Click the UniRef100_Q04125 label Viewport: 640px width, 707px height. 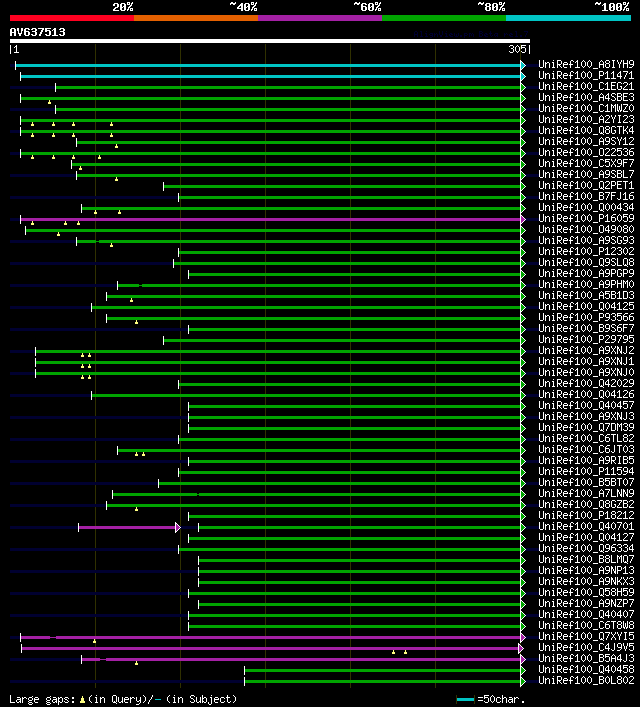586,306
